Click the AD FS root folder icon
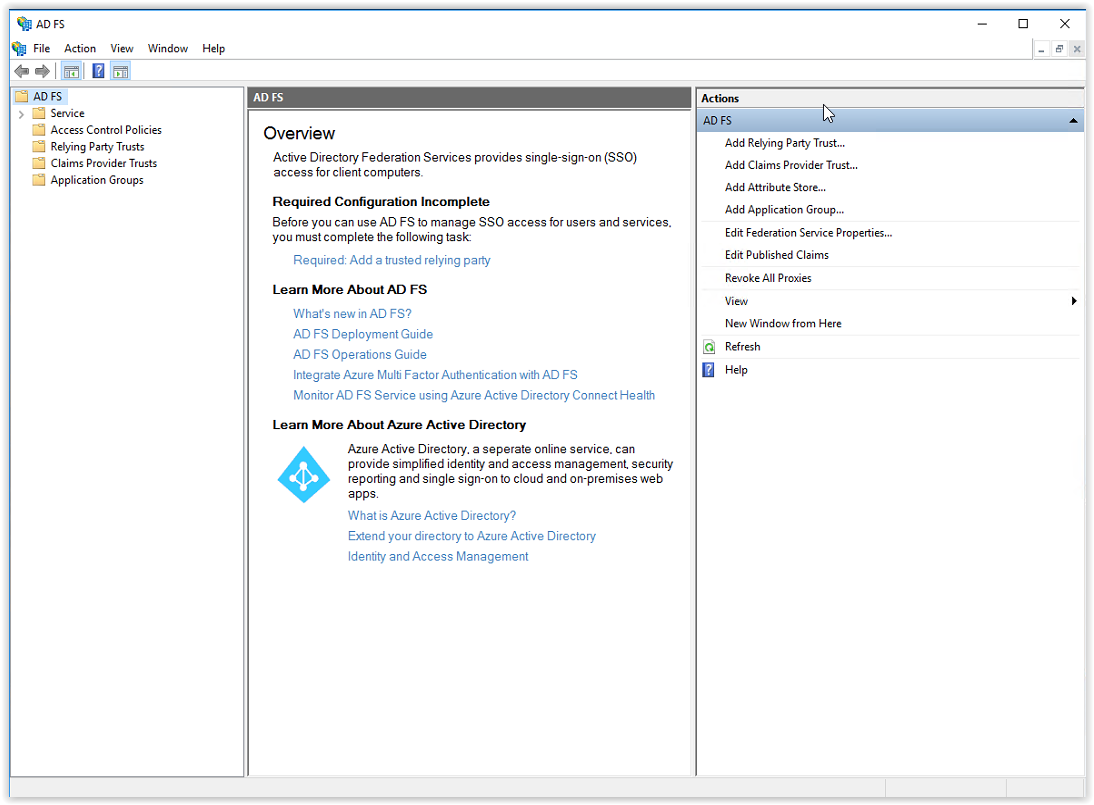The image size is (1094, 805). tap(22, 96)
